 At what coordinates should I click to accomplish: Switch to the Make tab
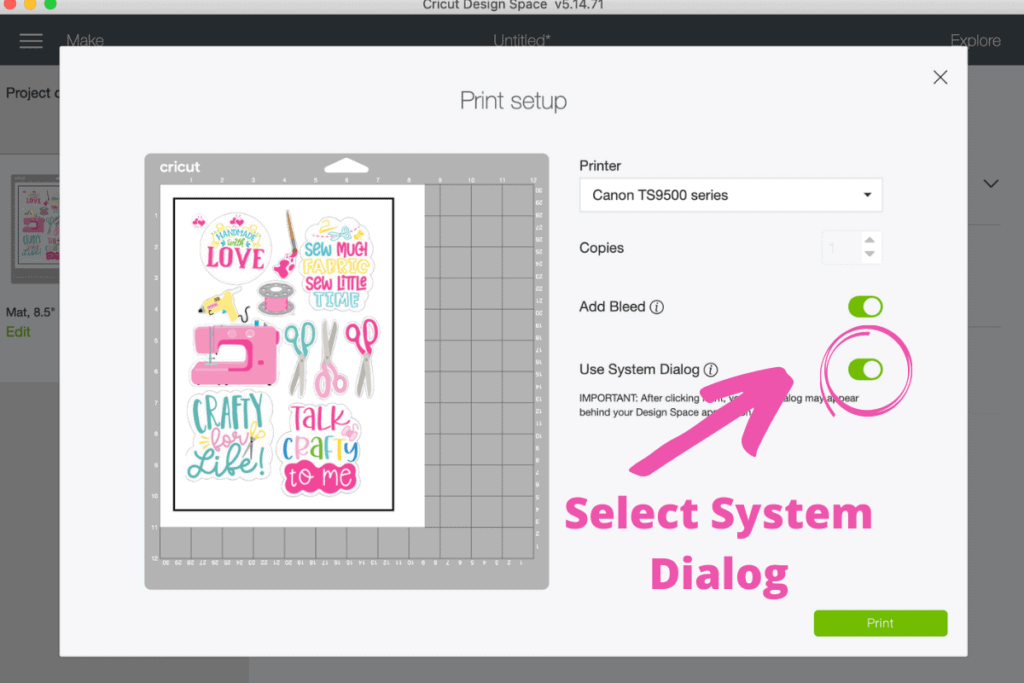[85, 41]
